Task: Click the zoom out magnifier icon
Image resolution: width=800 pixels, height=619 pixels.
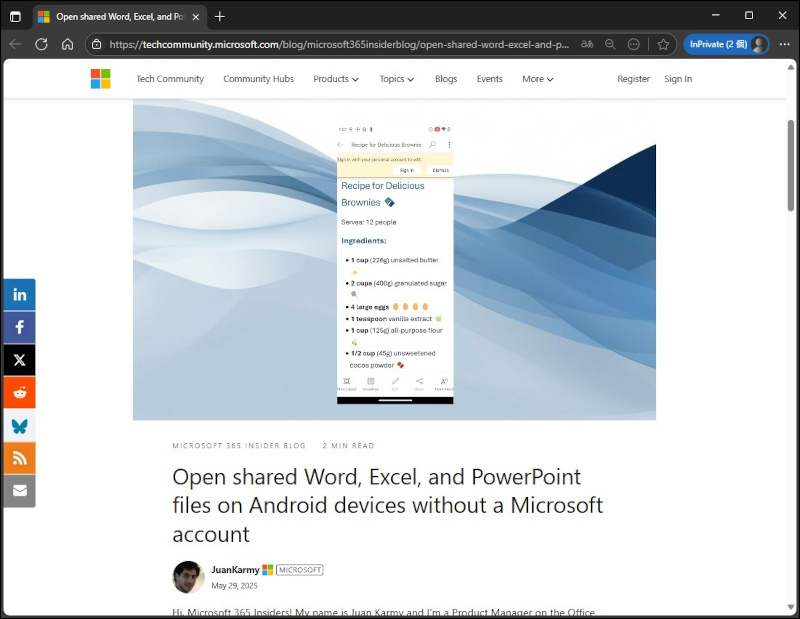Action: (610, 44)
